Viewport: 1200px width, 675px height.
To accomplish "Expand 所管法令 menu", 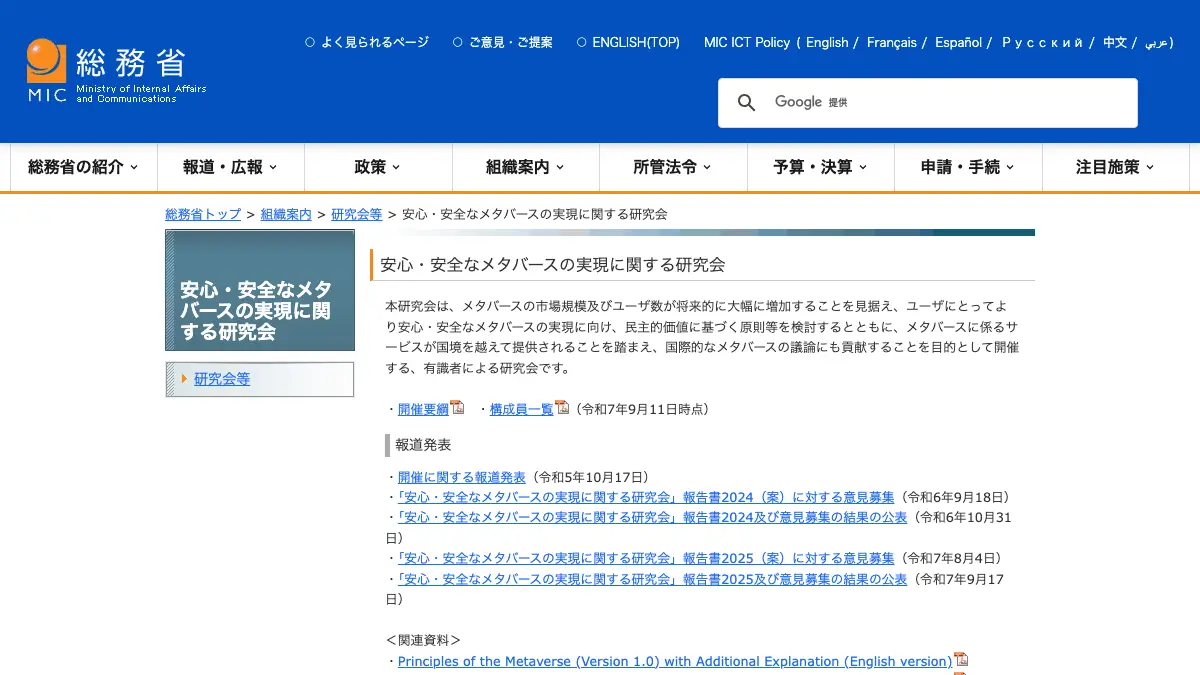I will (673, 167).
